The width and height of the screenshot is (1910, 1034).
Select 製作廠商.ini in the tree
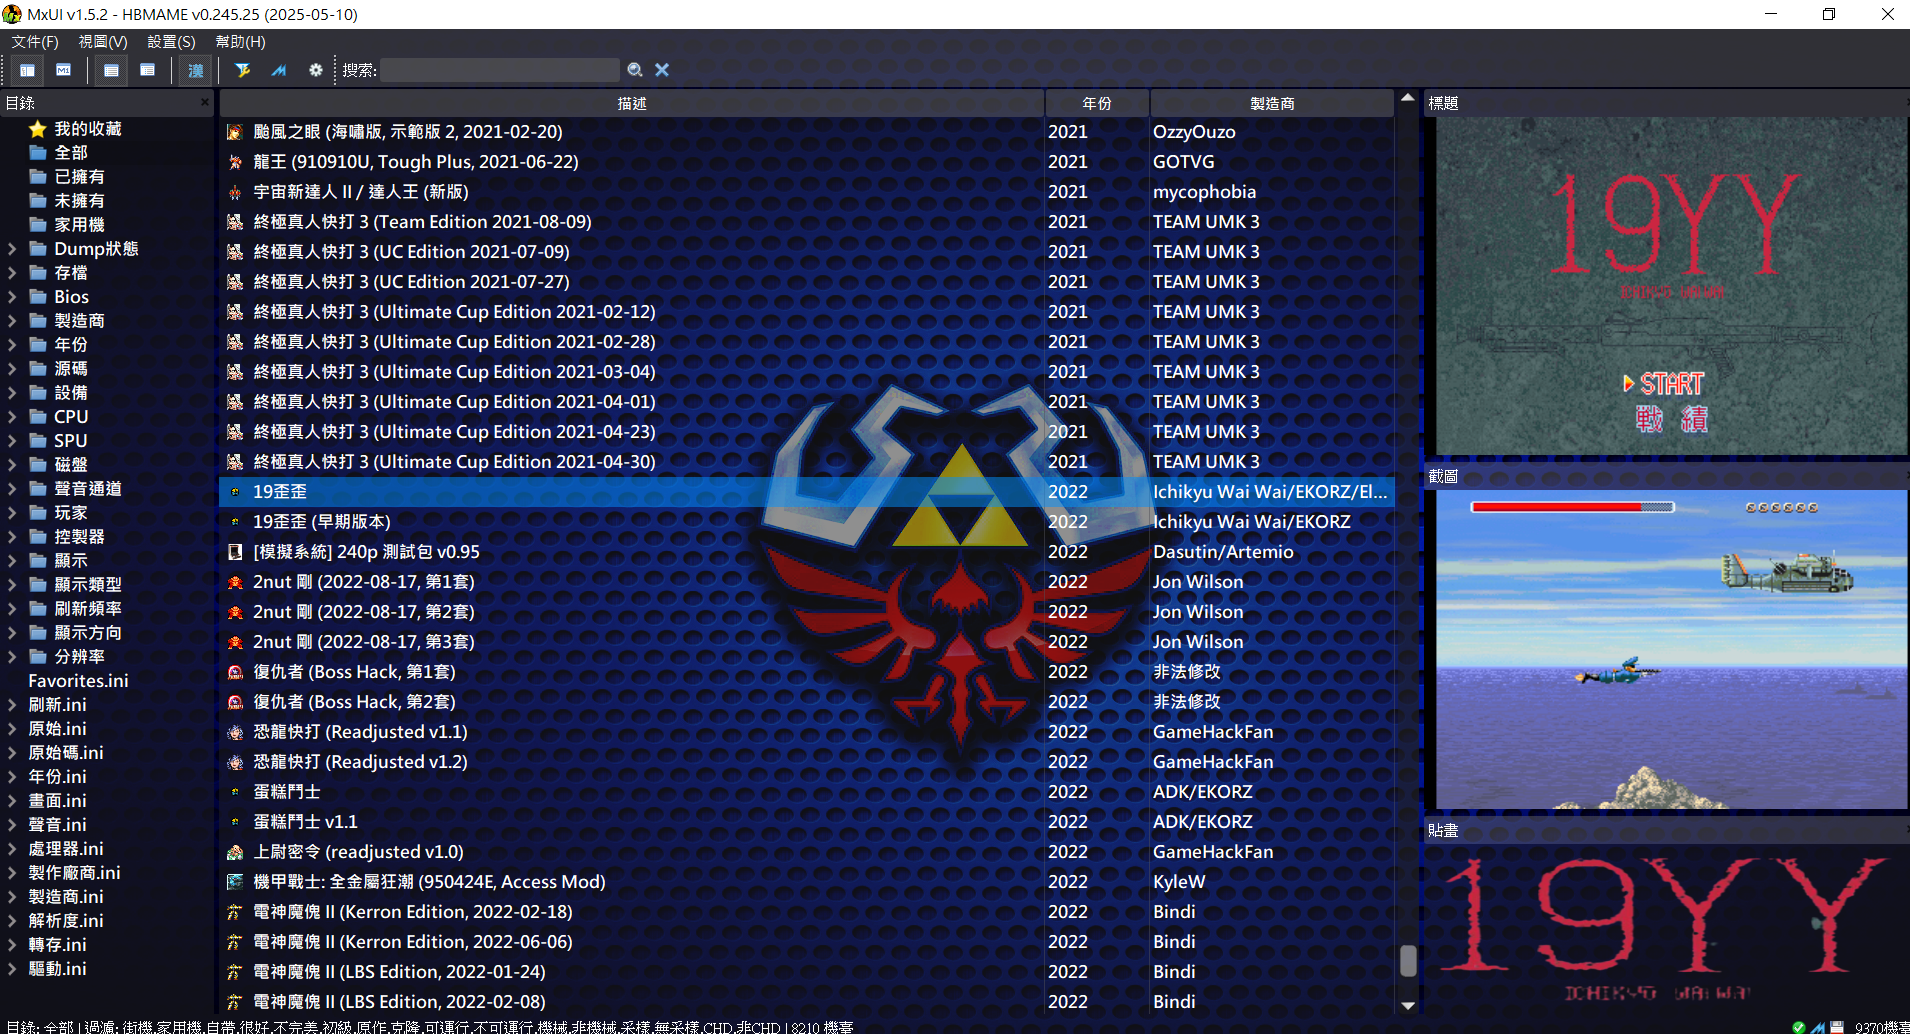[x=74, y=873]
